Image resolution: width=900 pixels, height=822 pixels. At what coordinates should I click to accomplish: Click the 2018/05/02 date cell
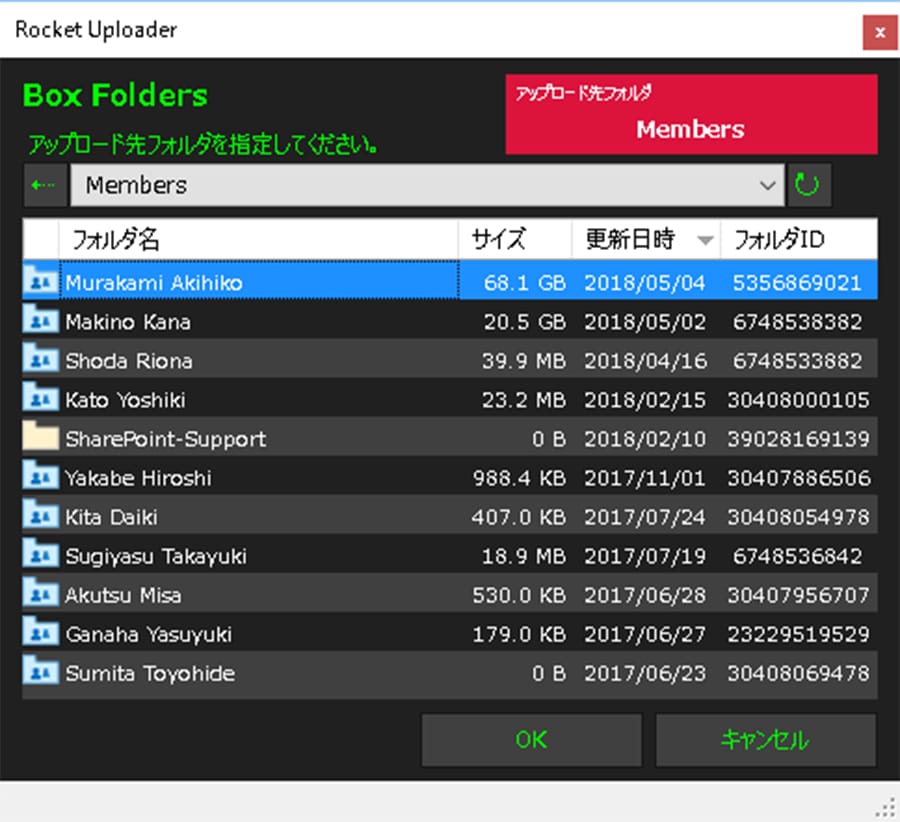645,321
